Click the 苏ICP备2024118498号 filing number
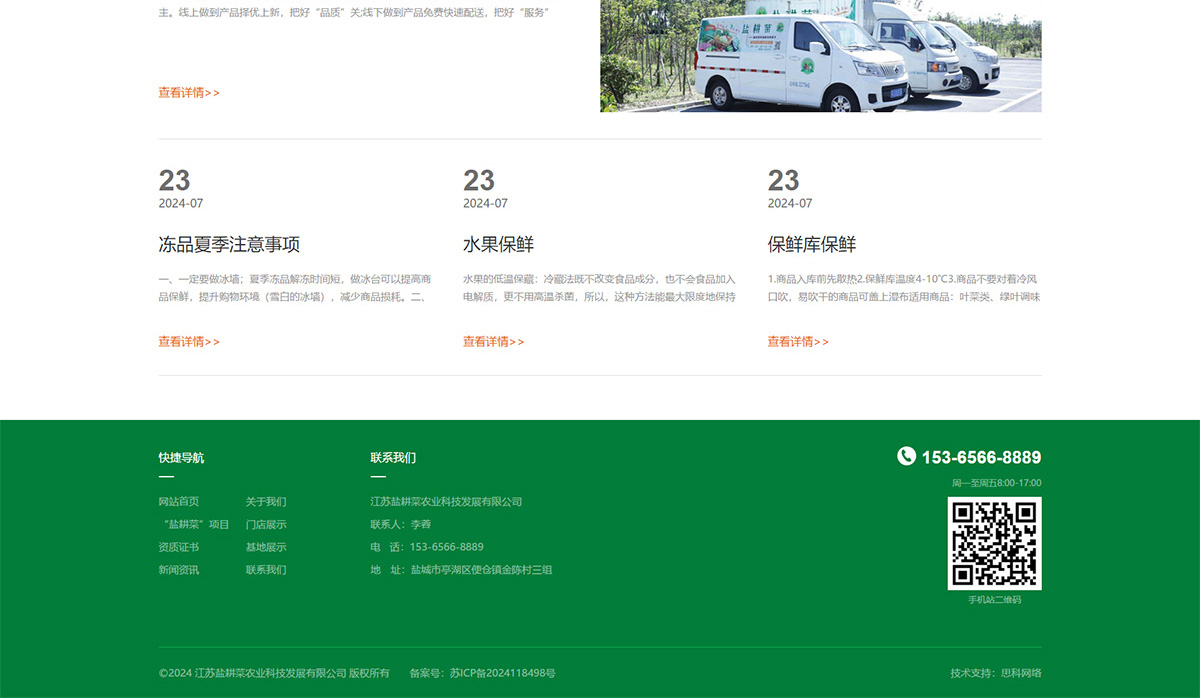This screenshot has width=1200, height=698. tap(500, 673)
